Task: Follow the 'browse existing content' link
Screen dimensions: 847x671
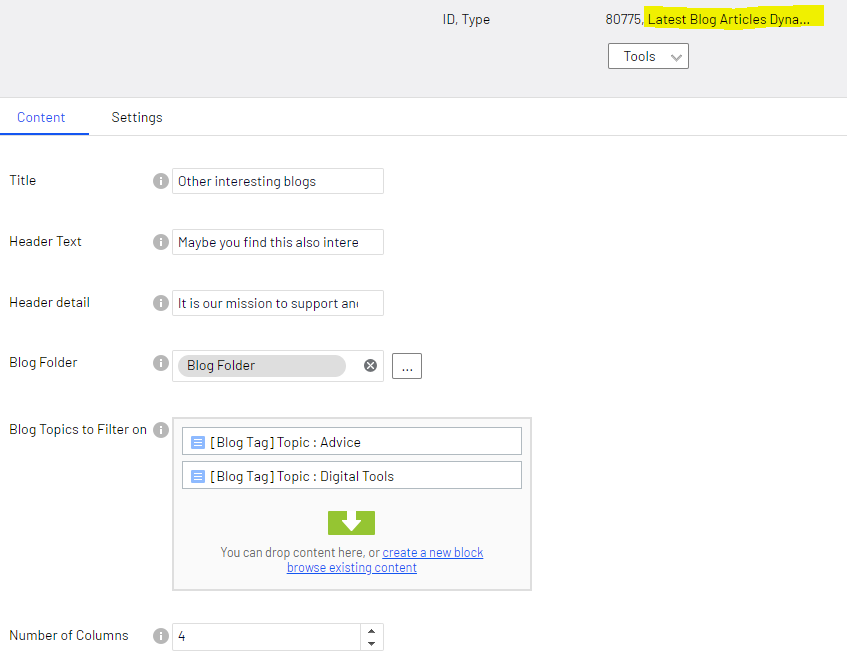Action: (351, 568)
